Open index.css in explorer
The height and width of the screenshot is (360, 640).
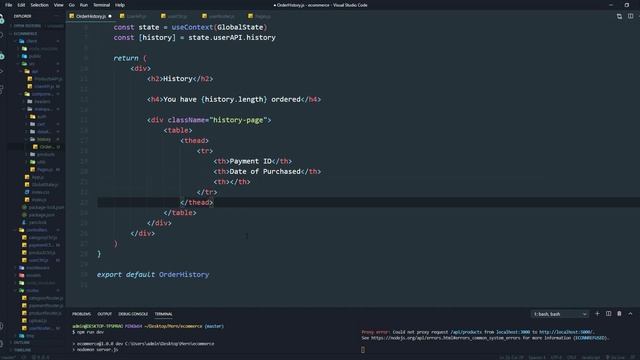[x=38, y=192]
